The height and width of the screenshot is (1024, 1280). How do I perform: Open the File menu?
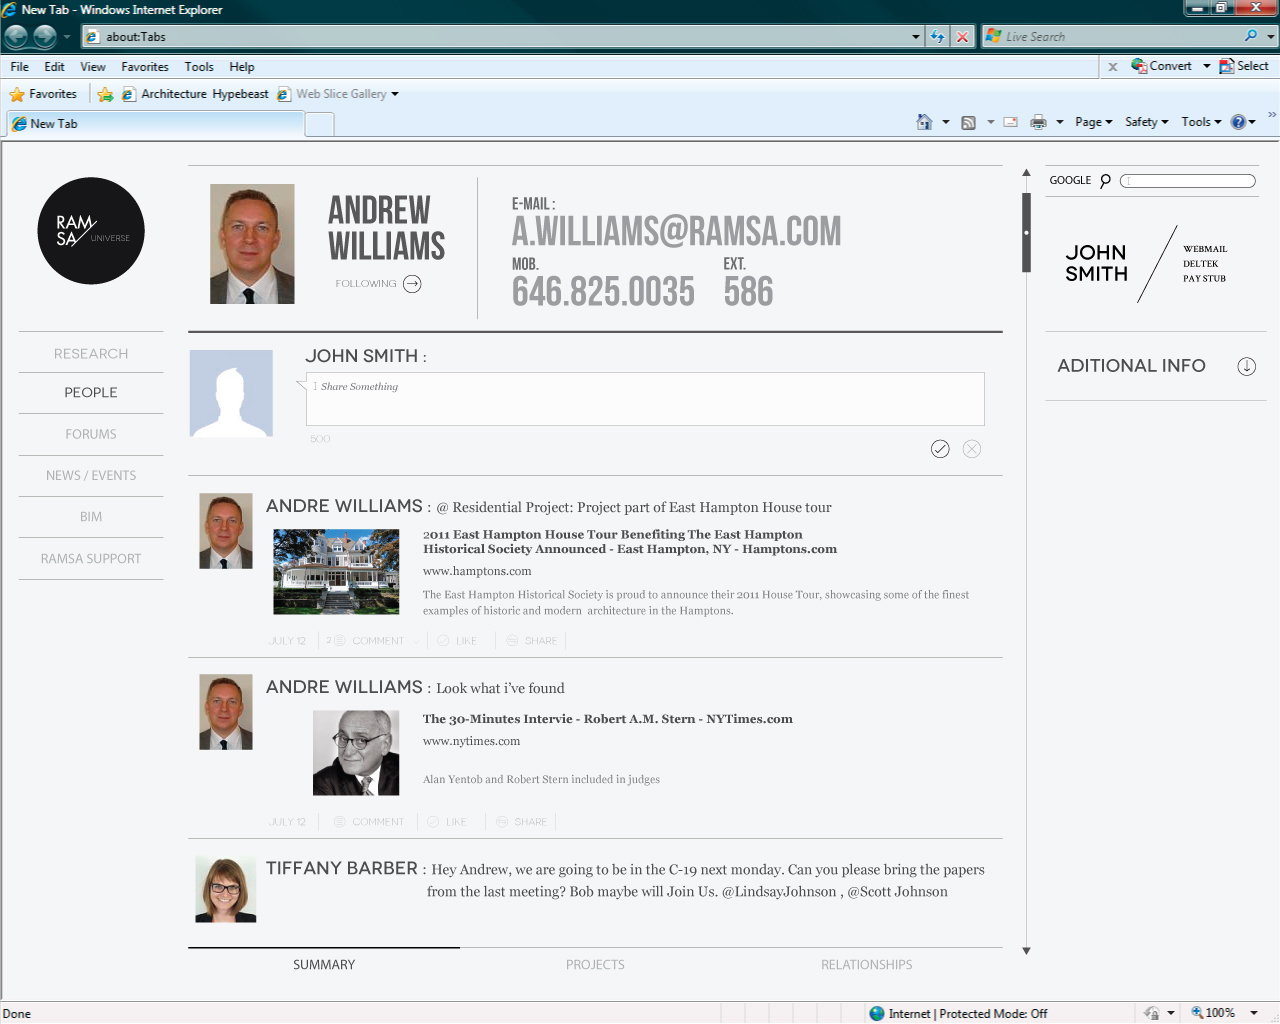pyautogui.click(x=20, y=67)
